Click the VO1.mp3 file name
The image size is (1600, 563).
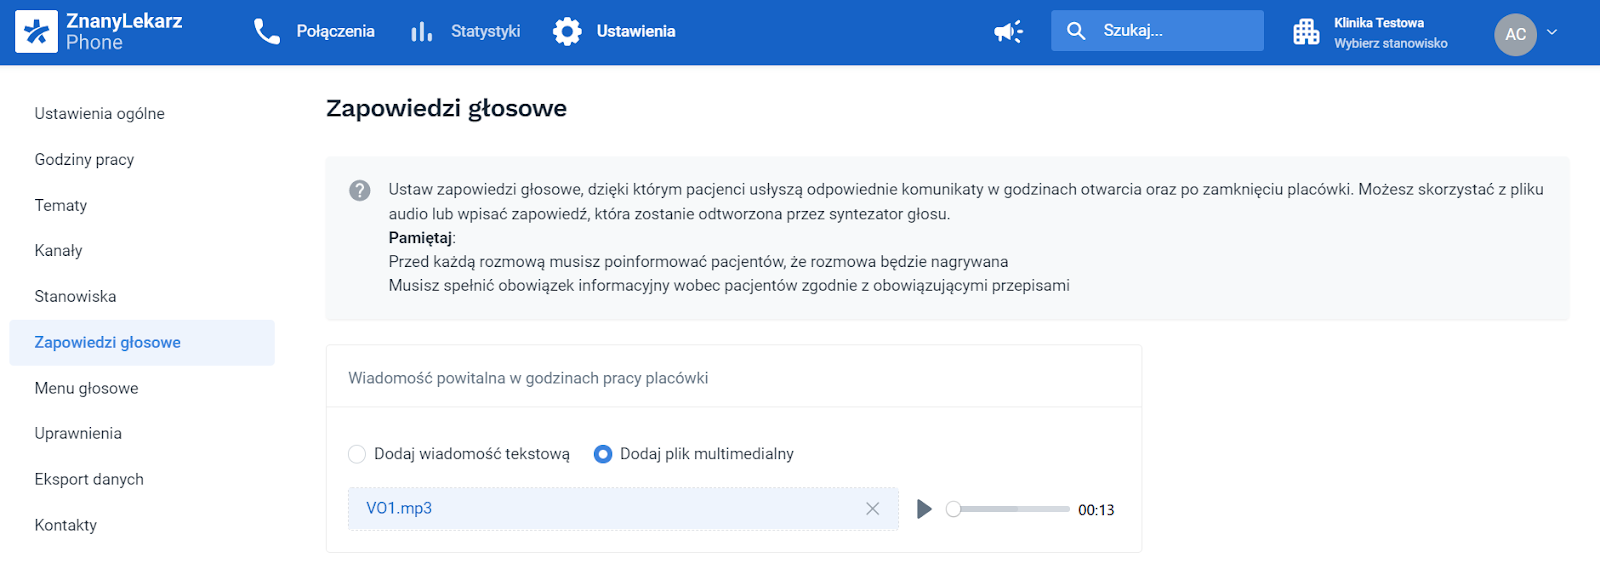(399, 508)
